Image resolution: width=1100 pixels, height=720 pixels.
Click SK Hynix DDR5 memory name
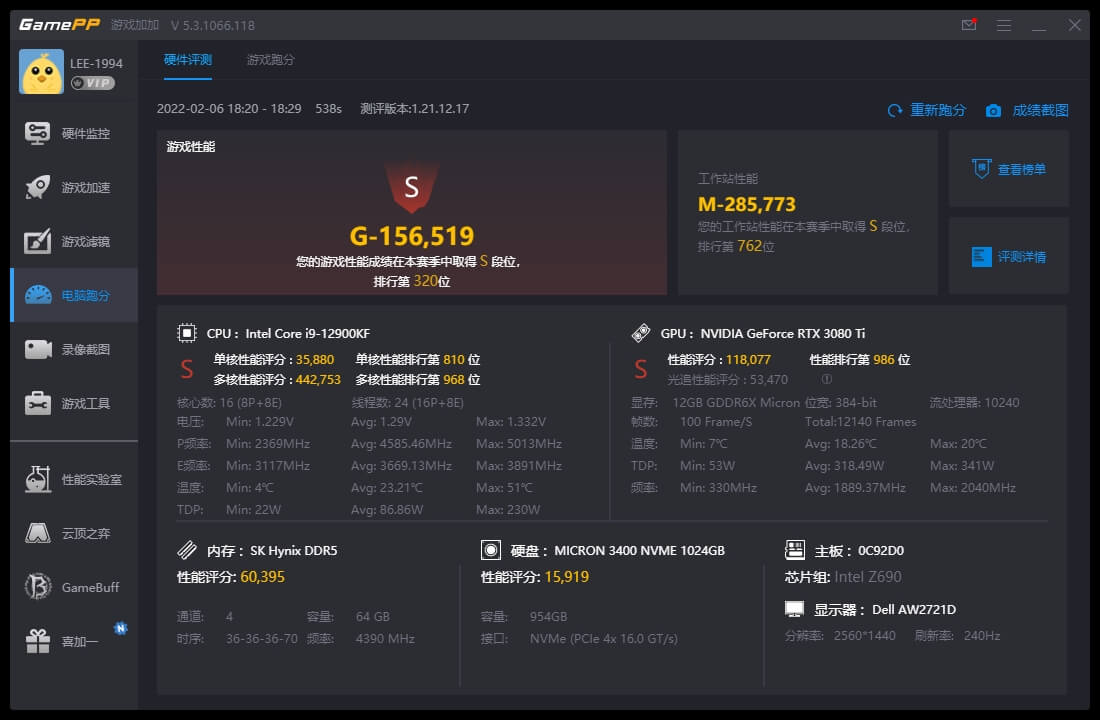[x=294, y=550]
